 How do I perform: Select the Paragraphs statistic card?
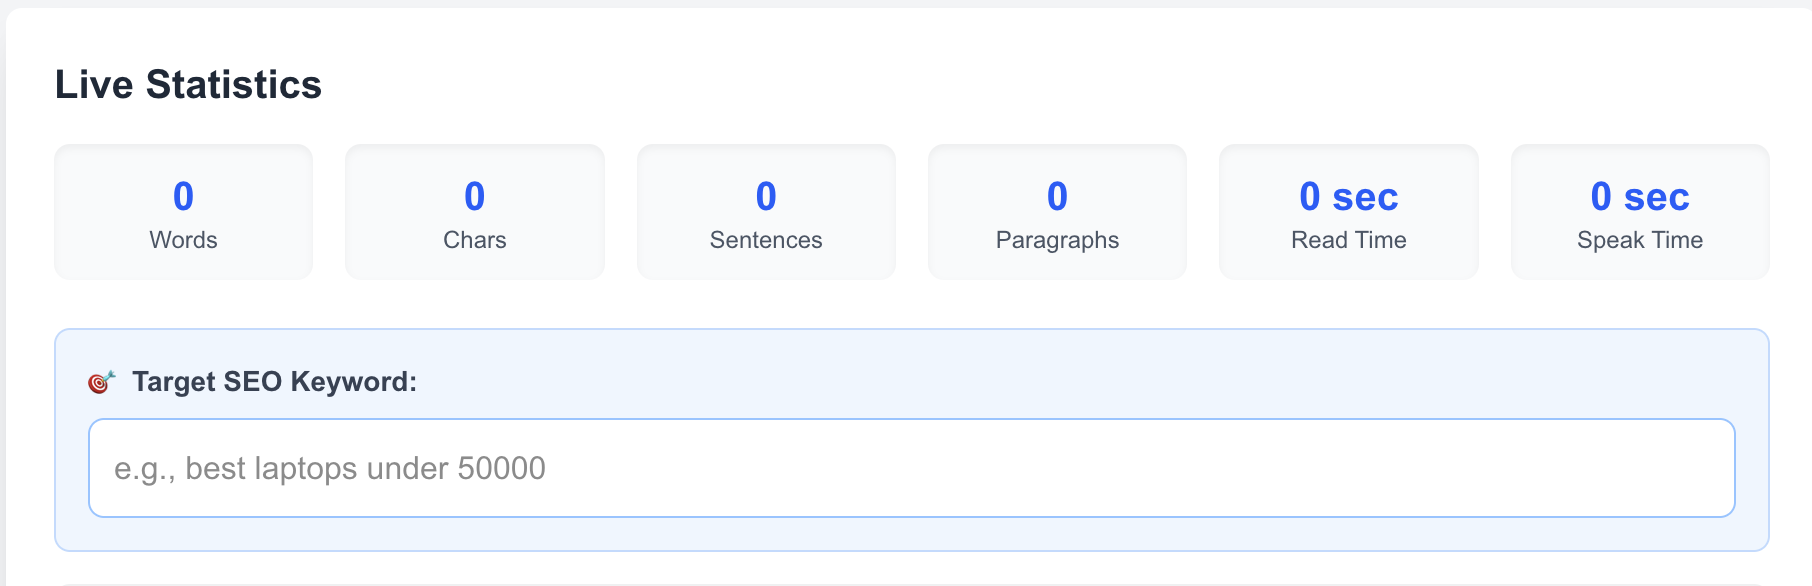pos(1057,211)
